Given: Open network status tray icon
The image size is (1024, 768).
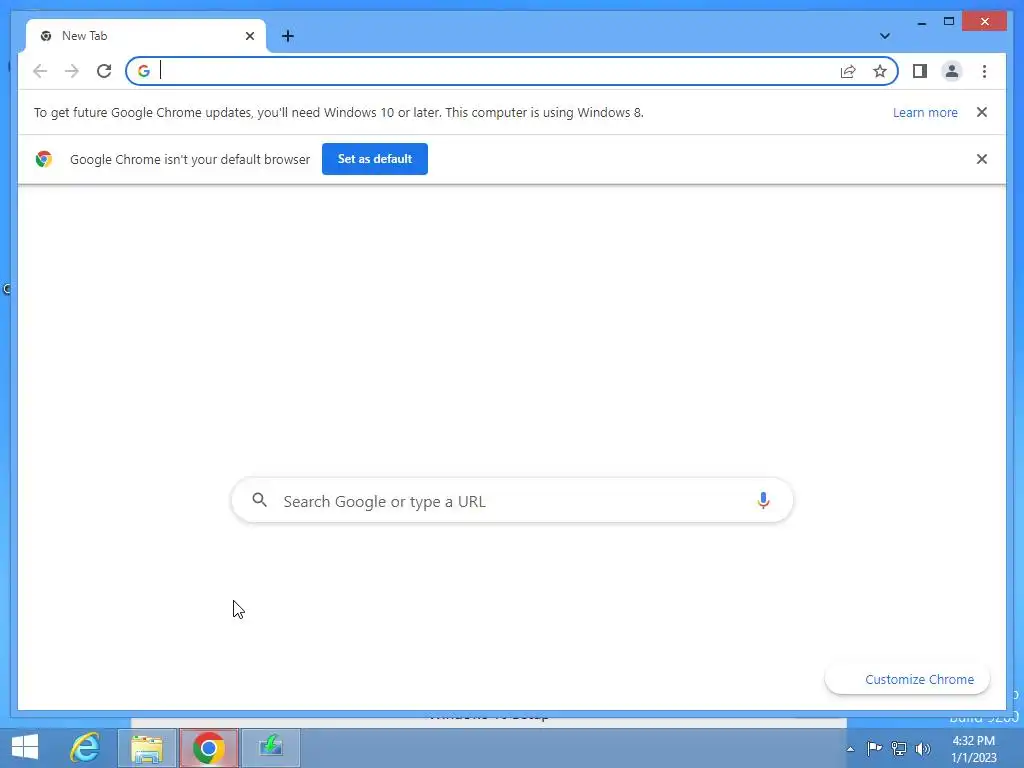Looking at the screenshot, I should 899,748.
